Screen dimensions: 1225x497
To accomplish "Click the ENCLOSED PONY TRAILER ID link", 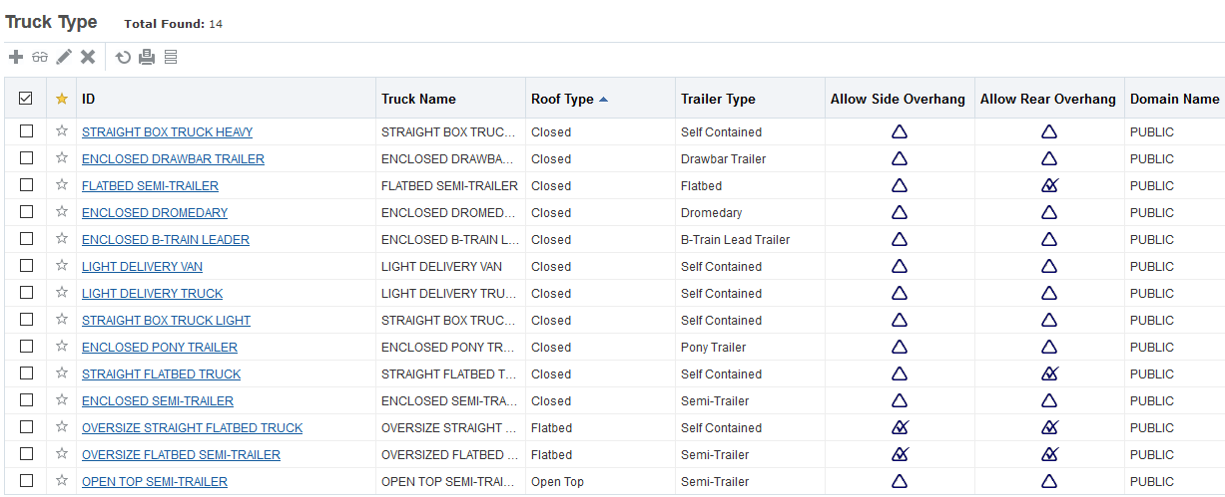I will (x=160, y=348).
